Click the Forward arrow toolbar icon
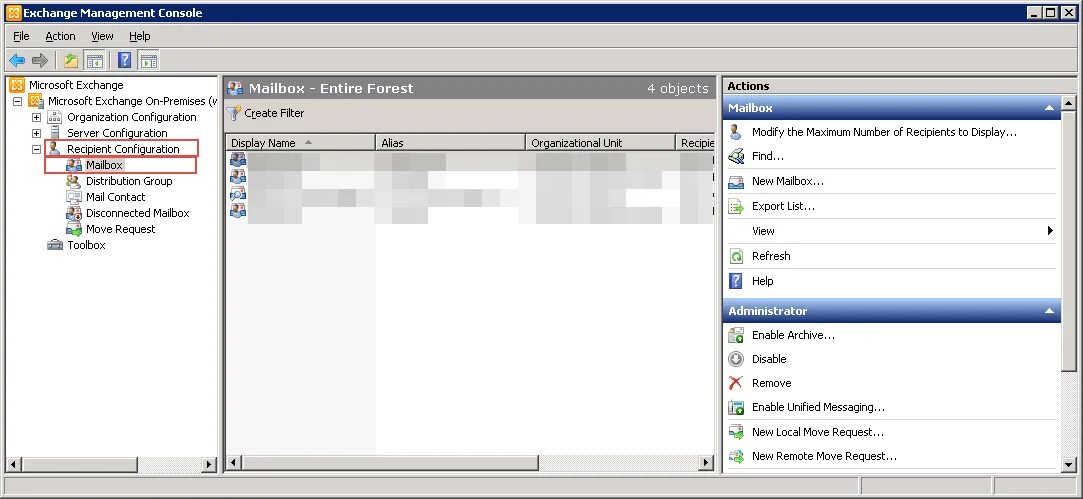This screenshot has height=499, width=1083. [x=40, y=61]
